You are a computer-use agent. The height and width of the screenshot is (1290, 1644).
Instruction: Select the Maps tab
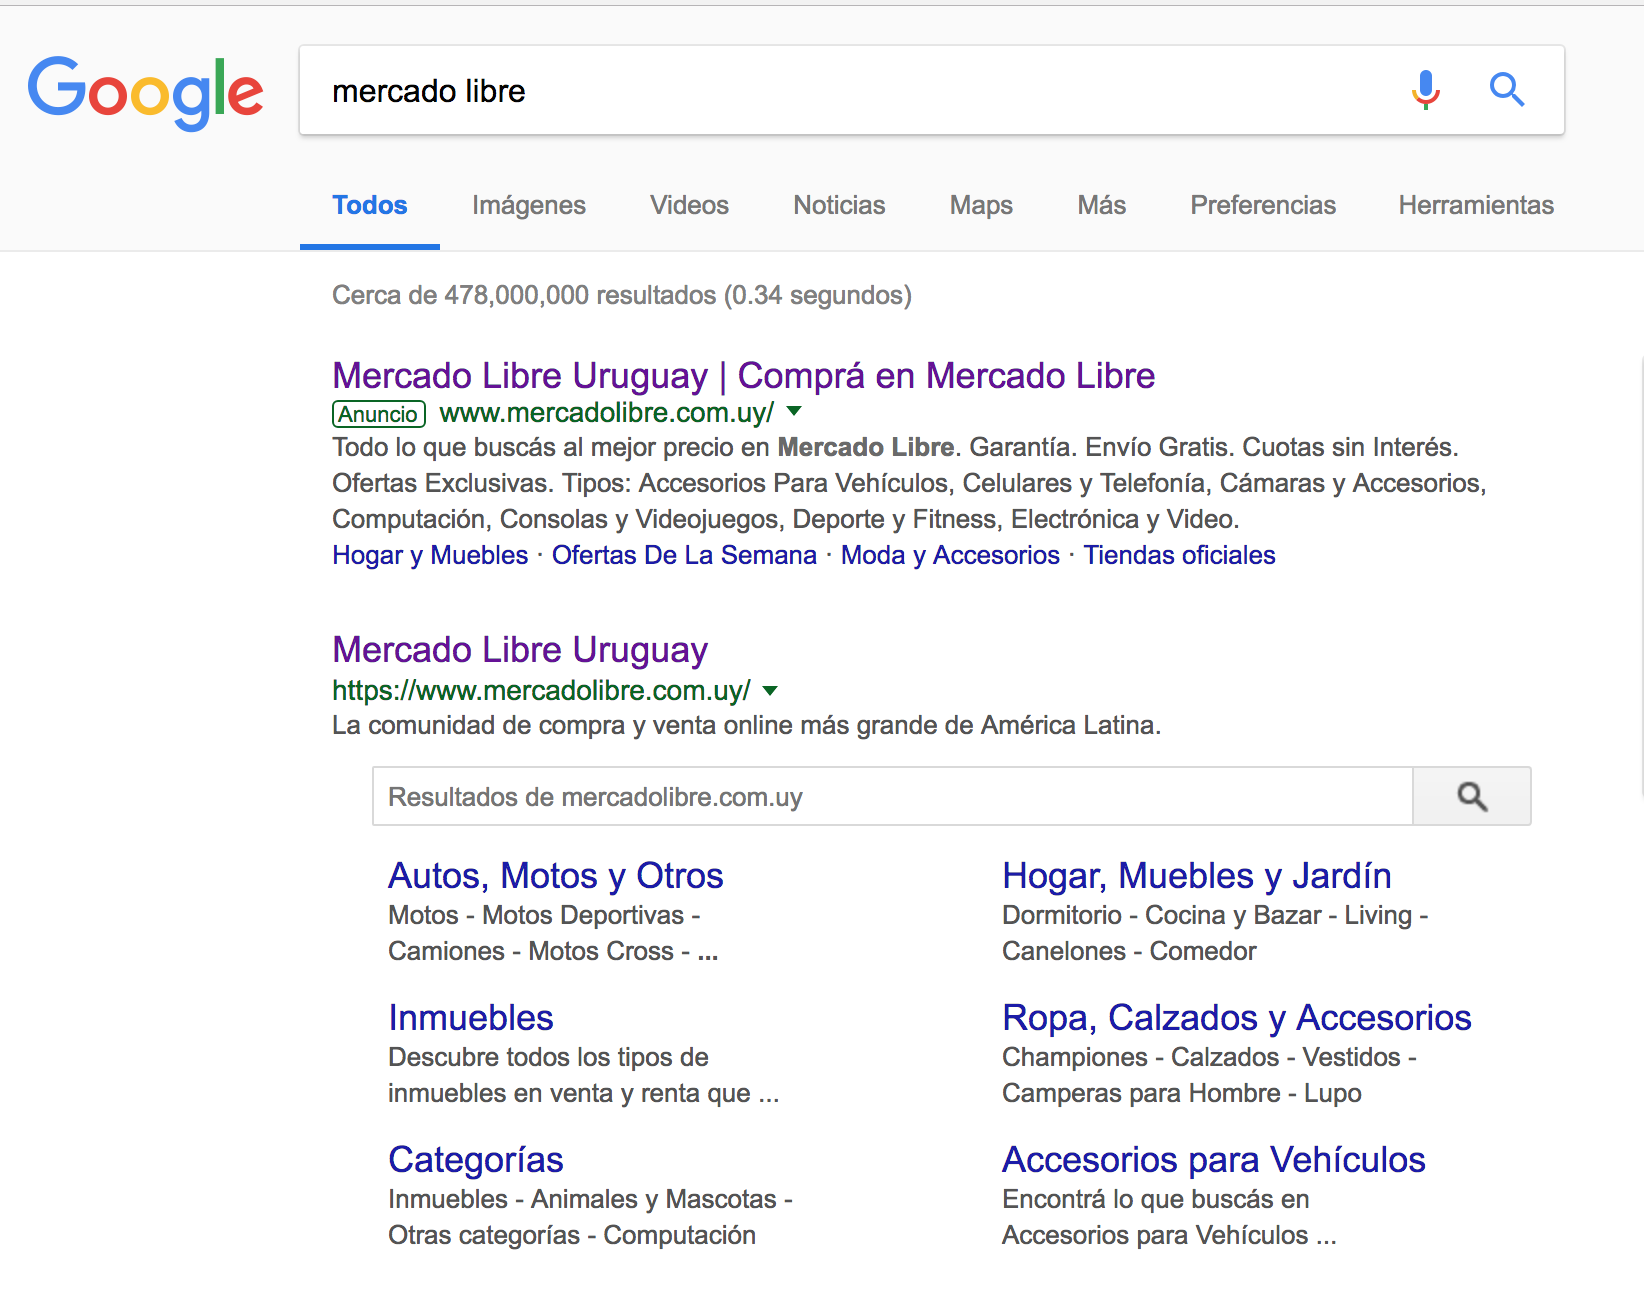980,205
